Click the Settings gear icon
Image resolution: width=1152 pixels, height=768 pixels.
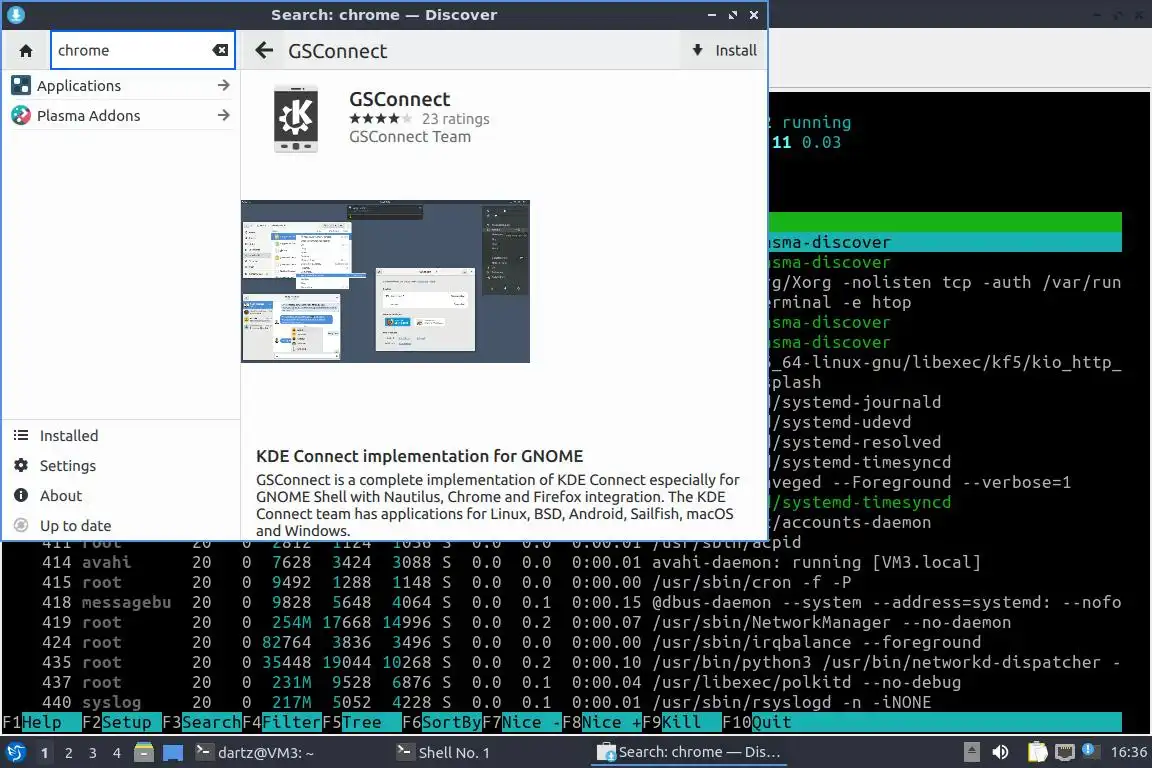21,465
